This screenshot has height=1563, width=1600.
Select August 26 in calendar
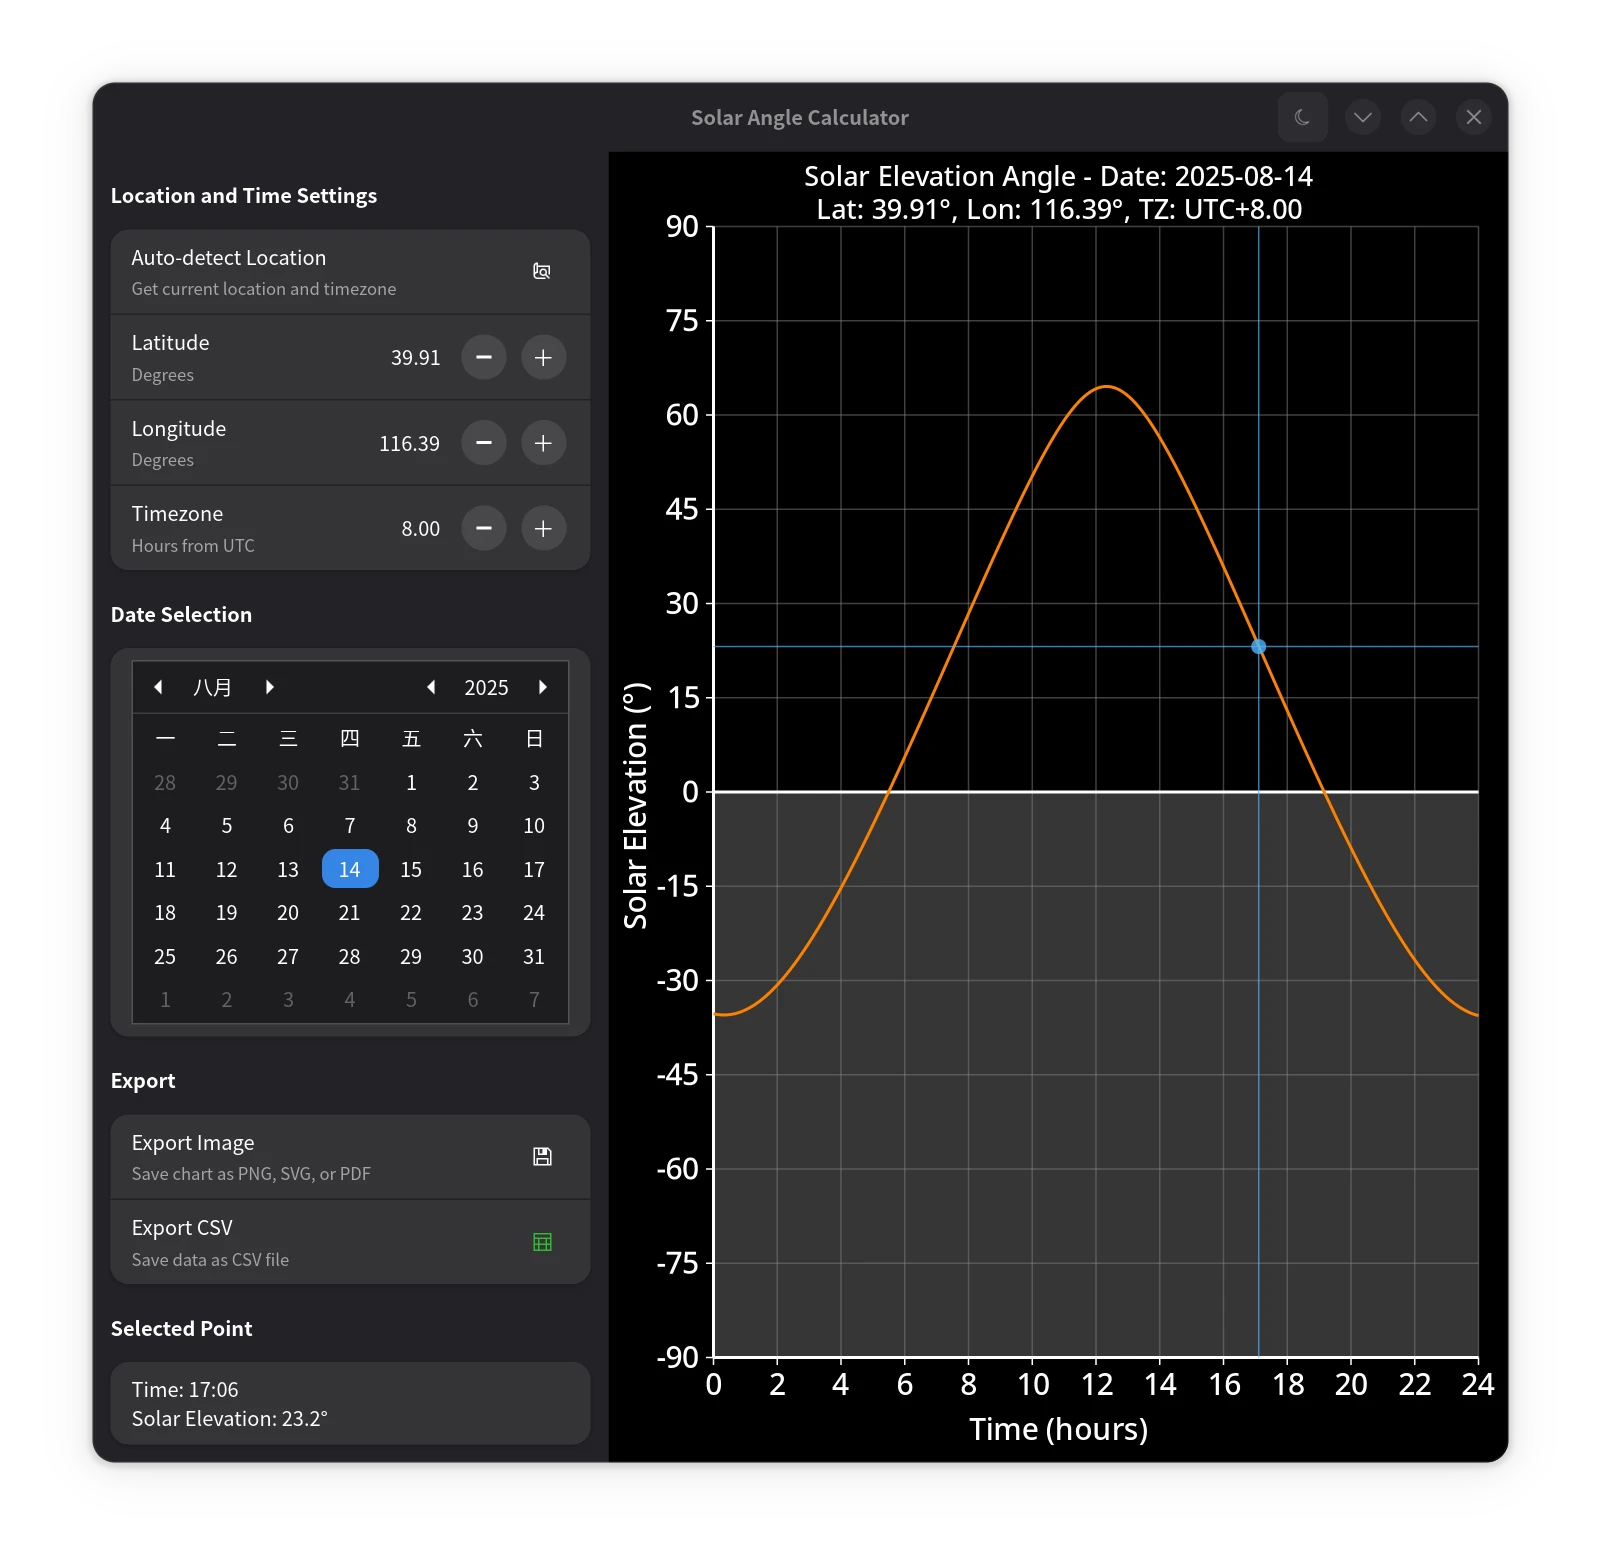coord(227,956)
